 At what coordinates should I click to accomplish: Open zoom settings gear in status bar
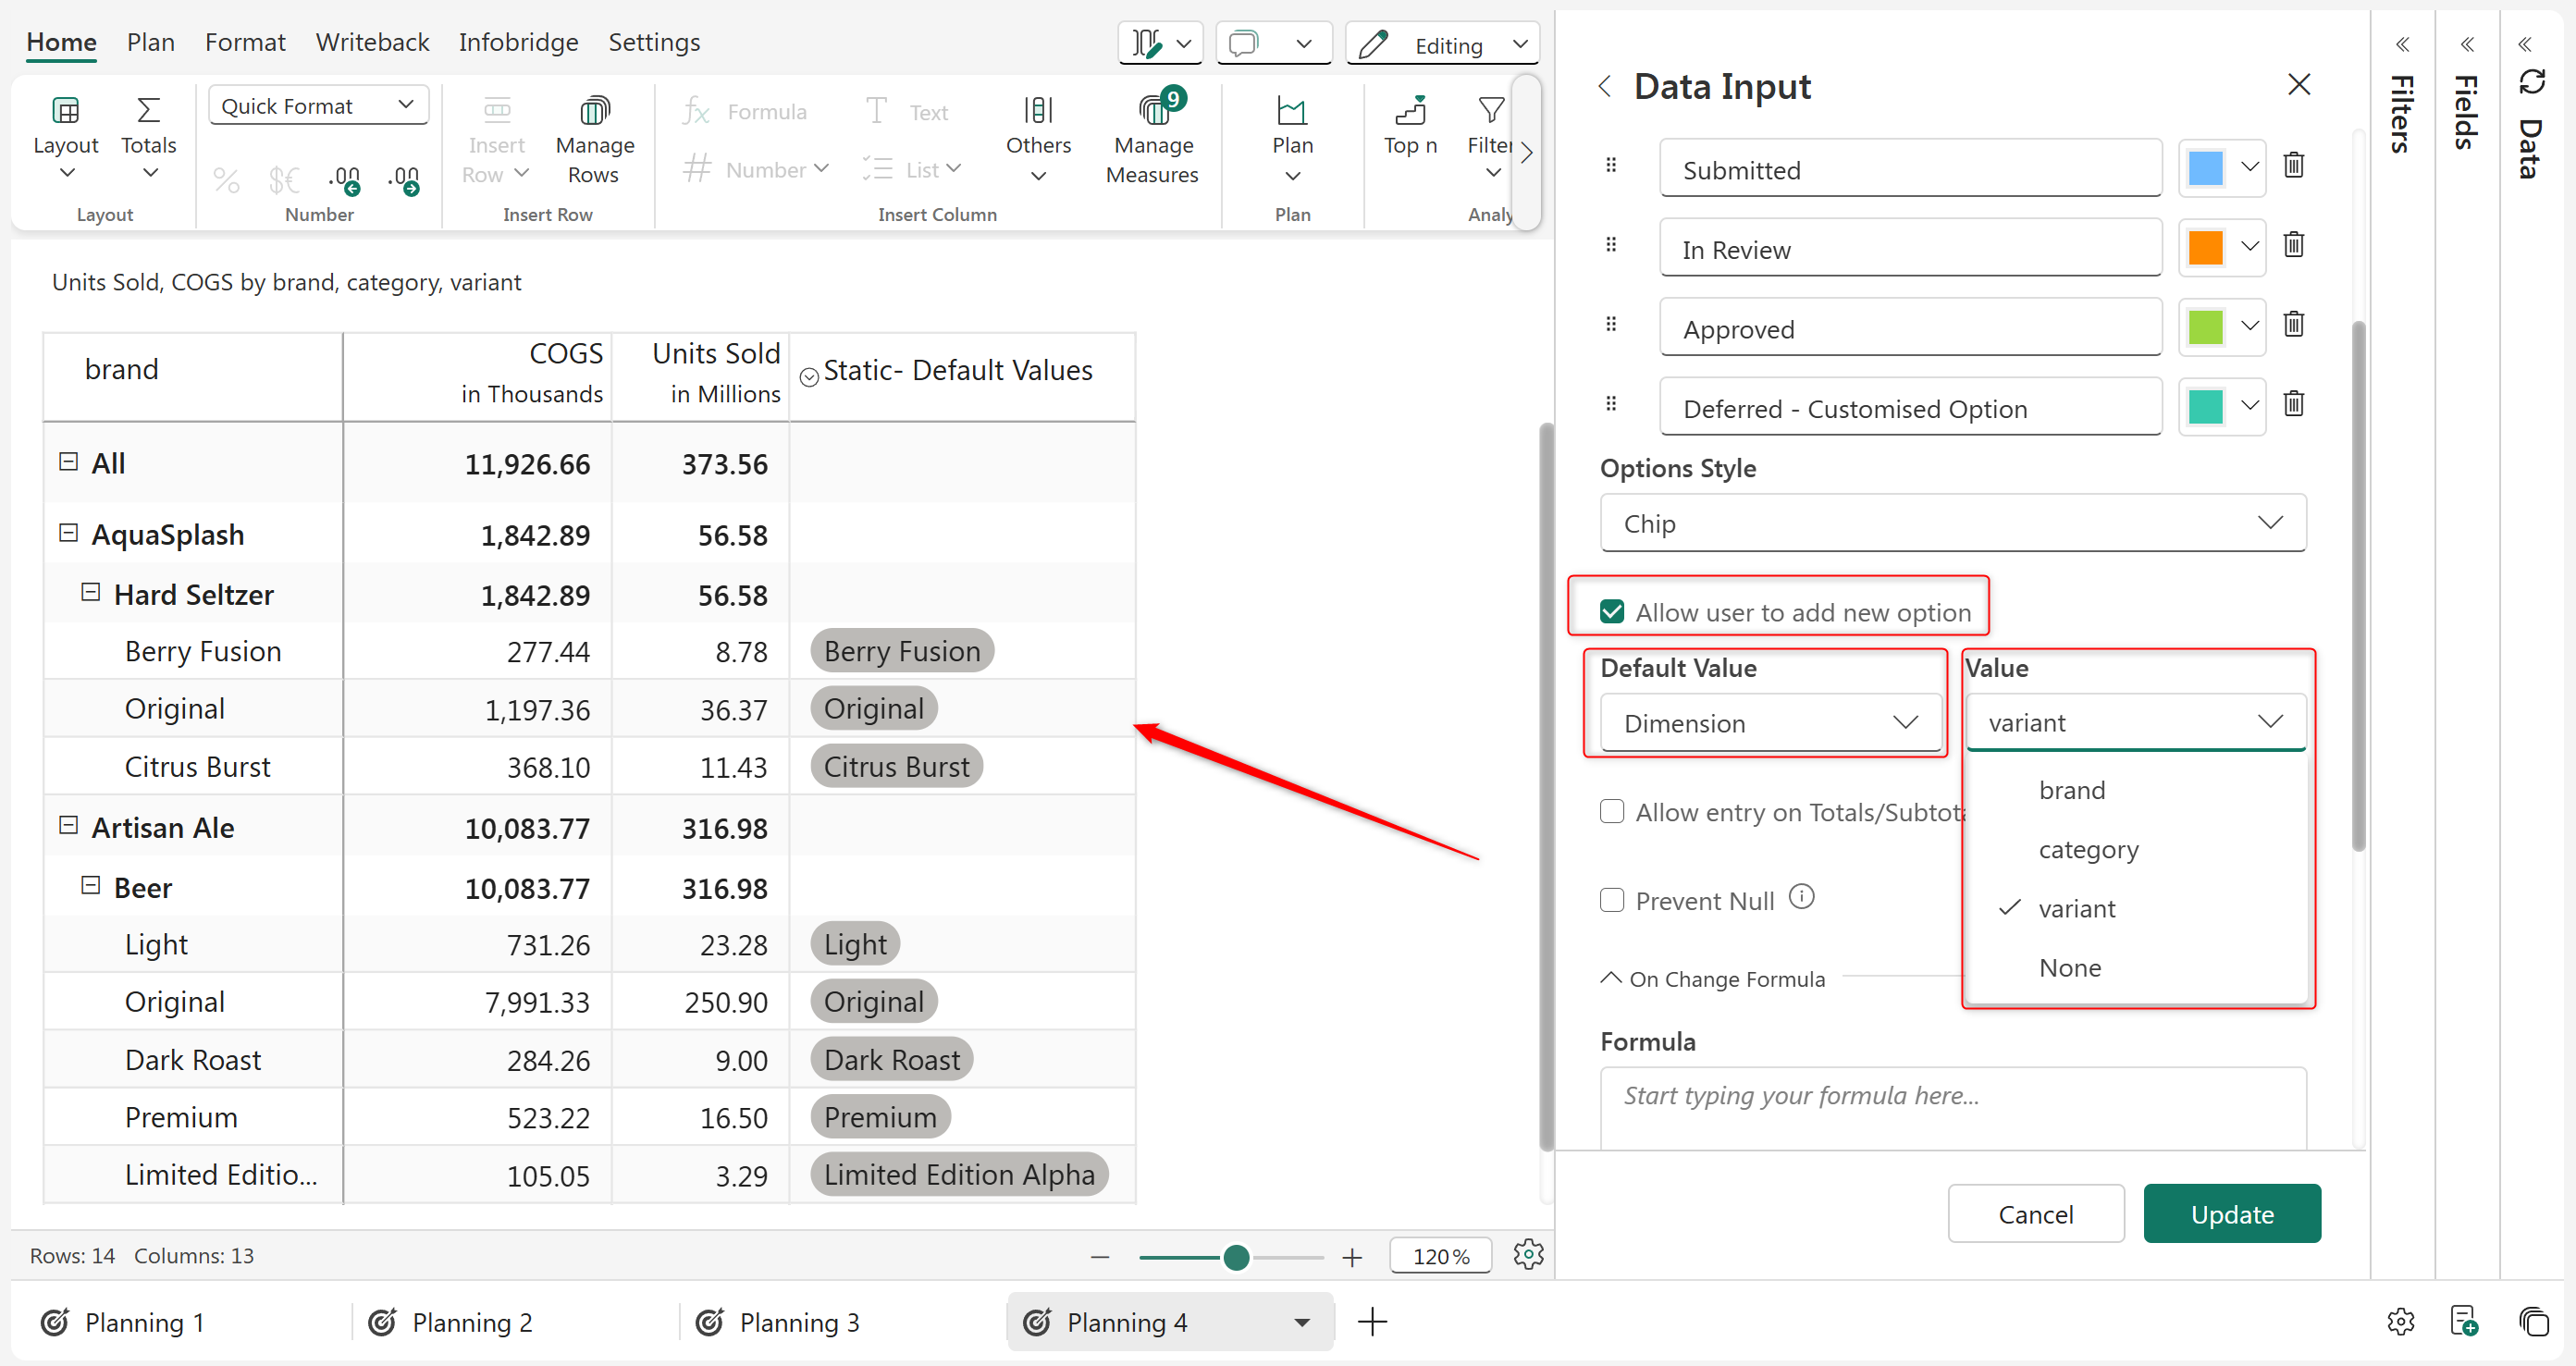1528,1255
